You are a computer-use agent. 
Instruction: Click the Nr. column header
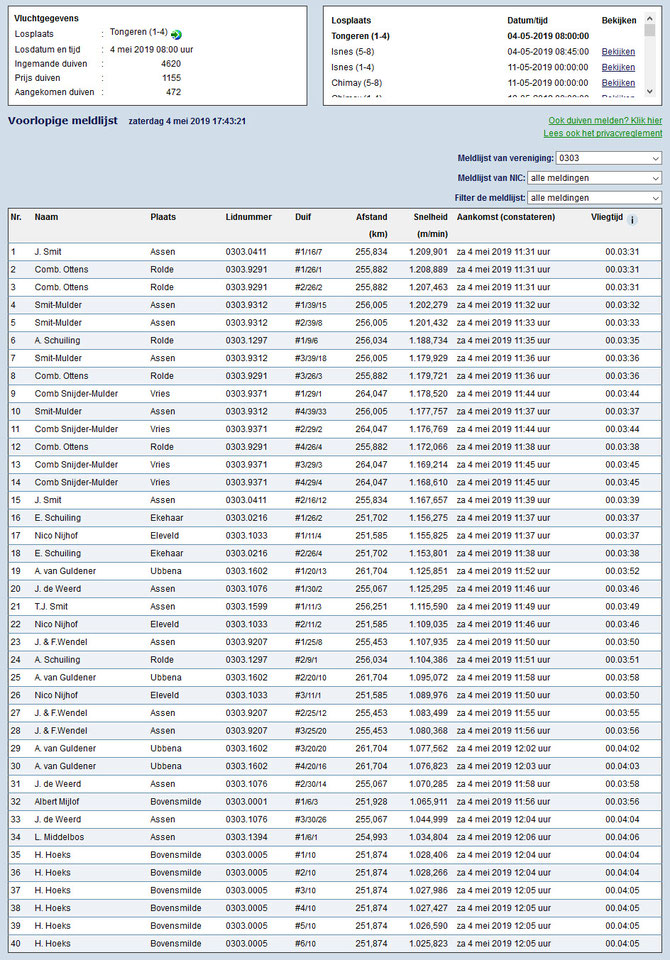(x=16, y=217)
